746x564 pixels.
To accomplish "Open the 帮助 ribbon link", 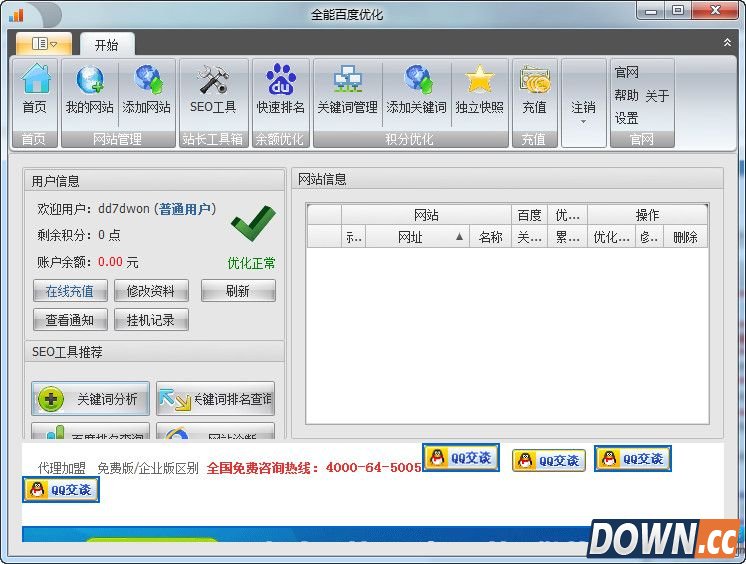I will click(x=626, y=96).
